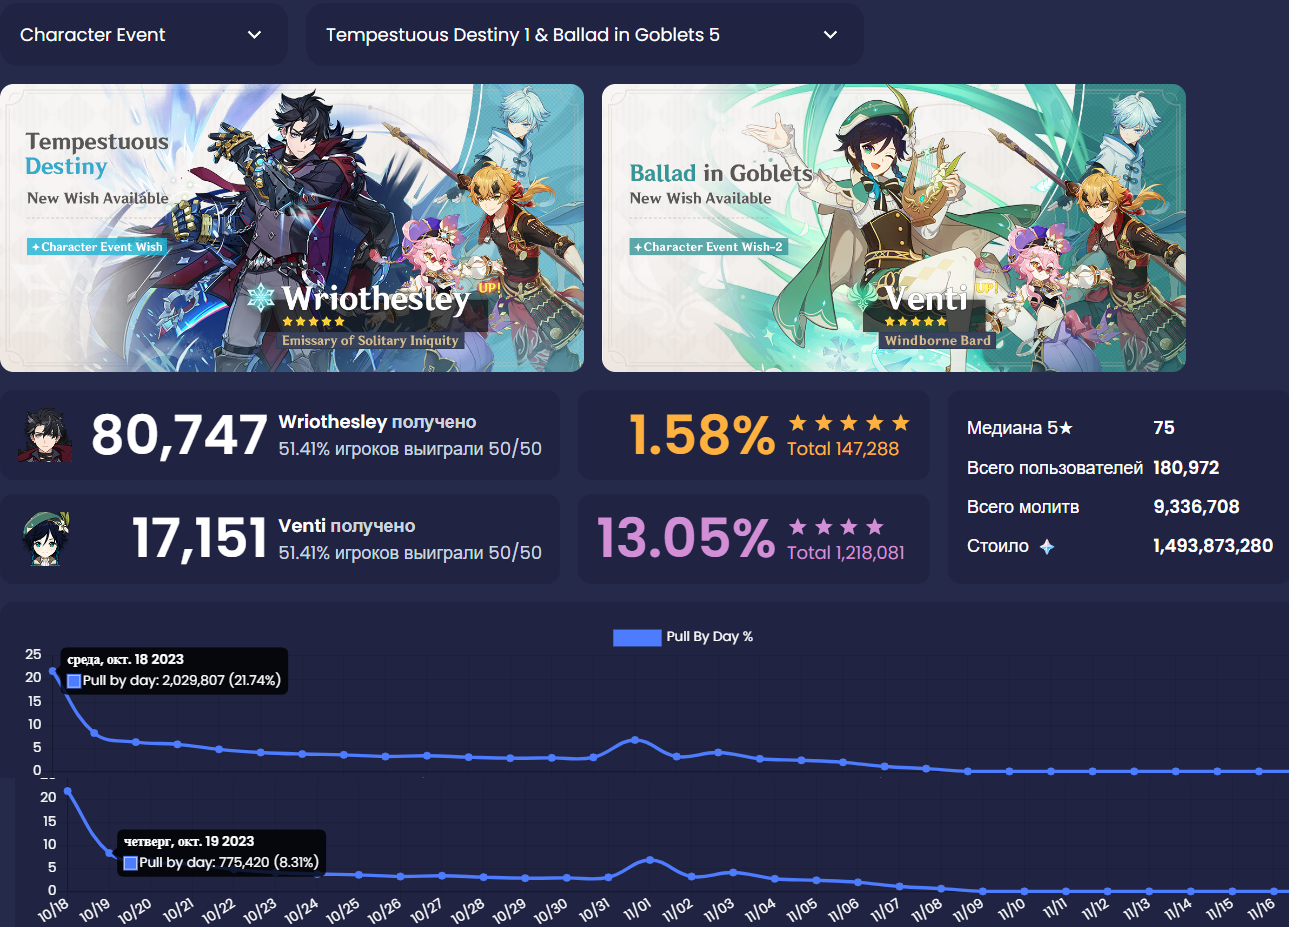1289x927 pixels.
Task: Click the Character Event Wish-2 tag on Venti banner
Action: pyautogui.click(x=708, y=247)
